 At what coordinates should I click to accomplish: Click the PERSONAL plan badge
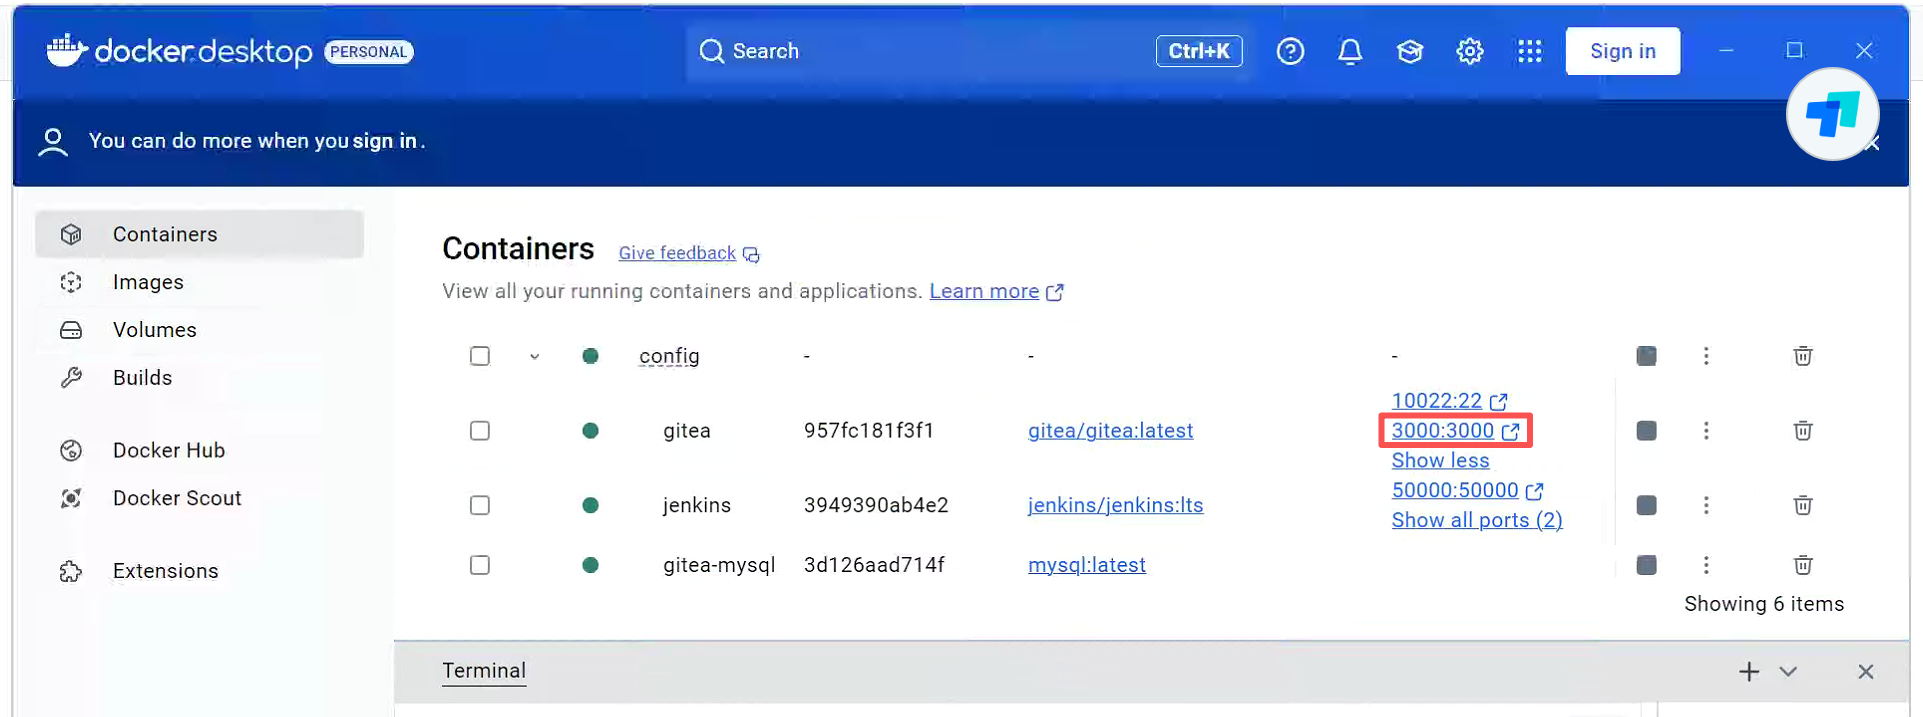[369, 52]
